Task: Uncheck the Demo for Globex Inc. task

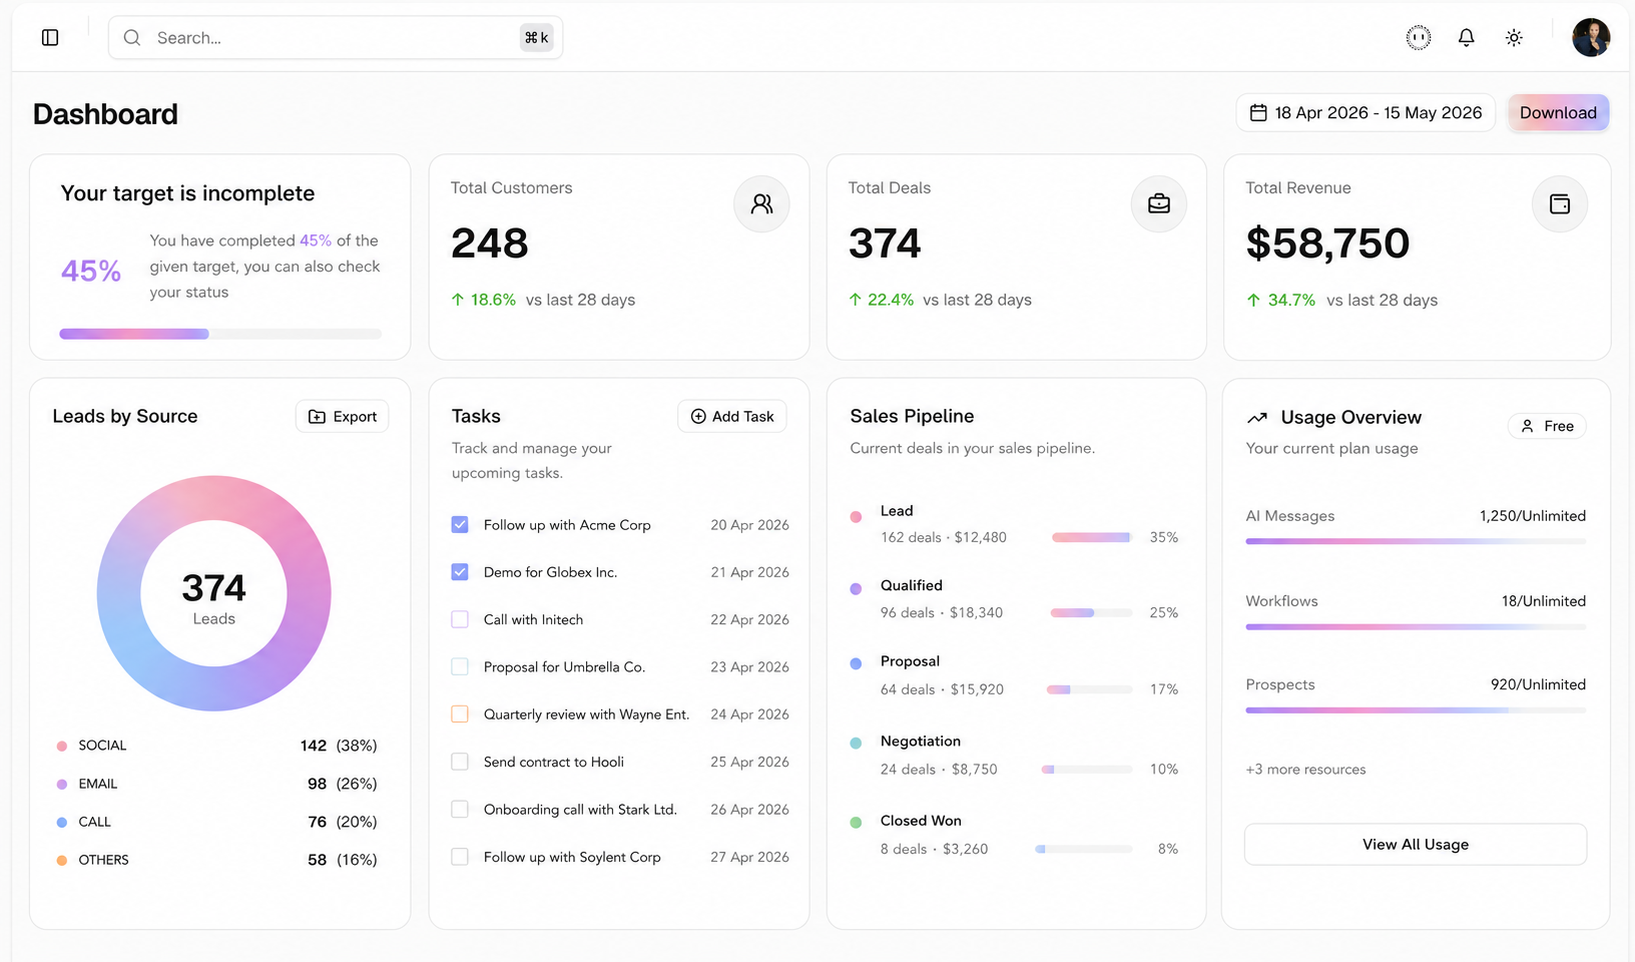Action: 460,572
